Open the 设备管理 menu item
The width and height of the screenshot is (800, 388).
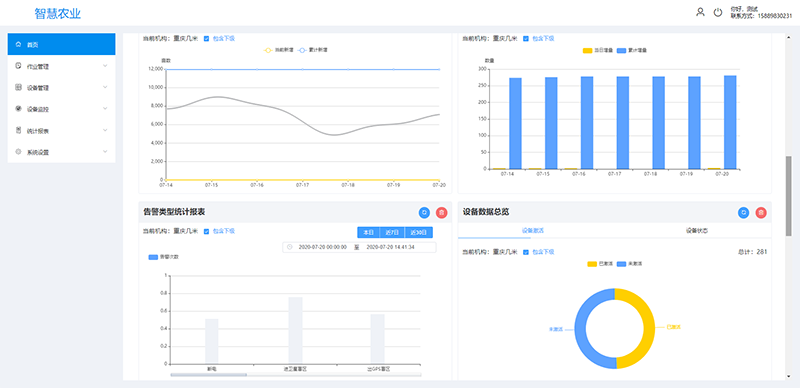pyautogui.click(x=61, y=87)
